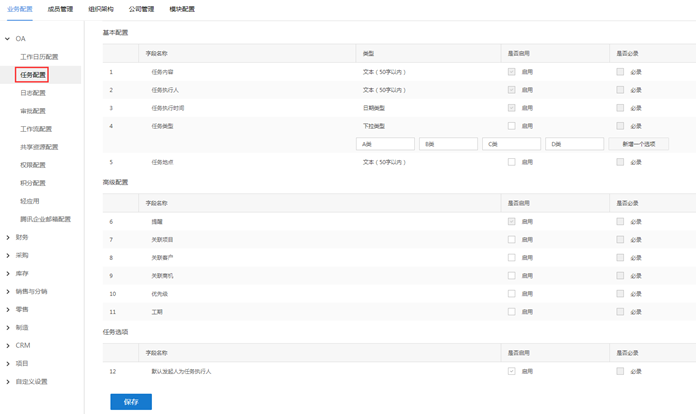Open 工作日历配置 in the sidebar

point(39,57)
